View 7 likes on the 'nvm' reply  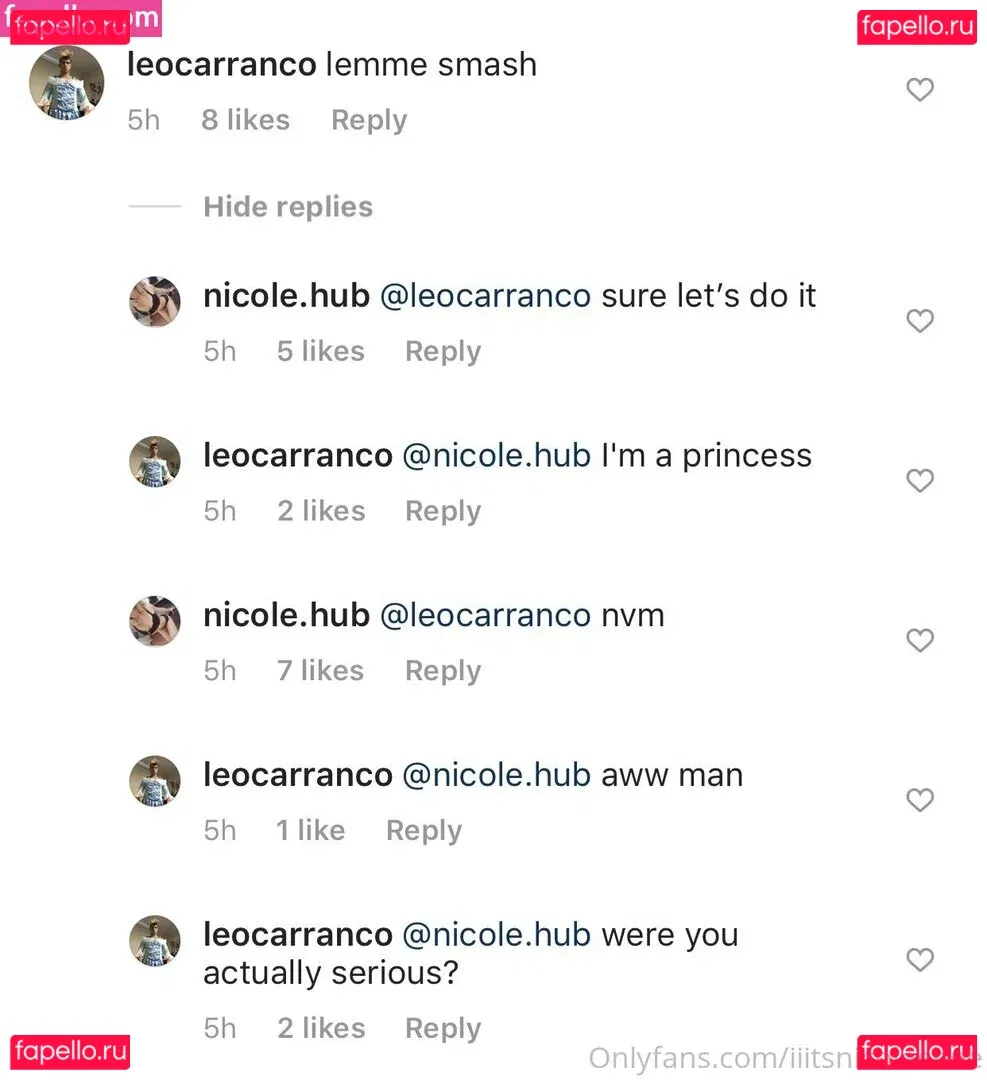pos(320,670)
